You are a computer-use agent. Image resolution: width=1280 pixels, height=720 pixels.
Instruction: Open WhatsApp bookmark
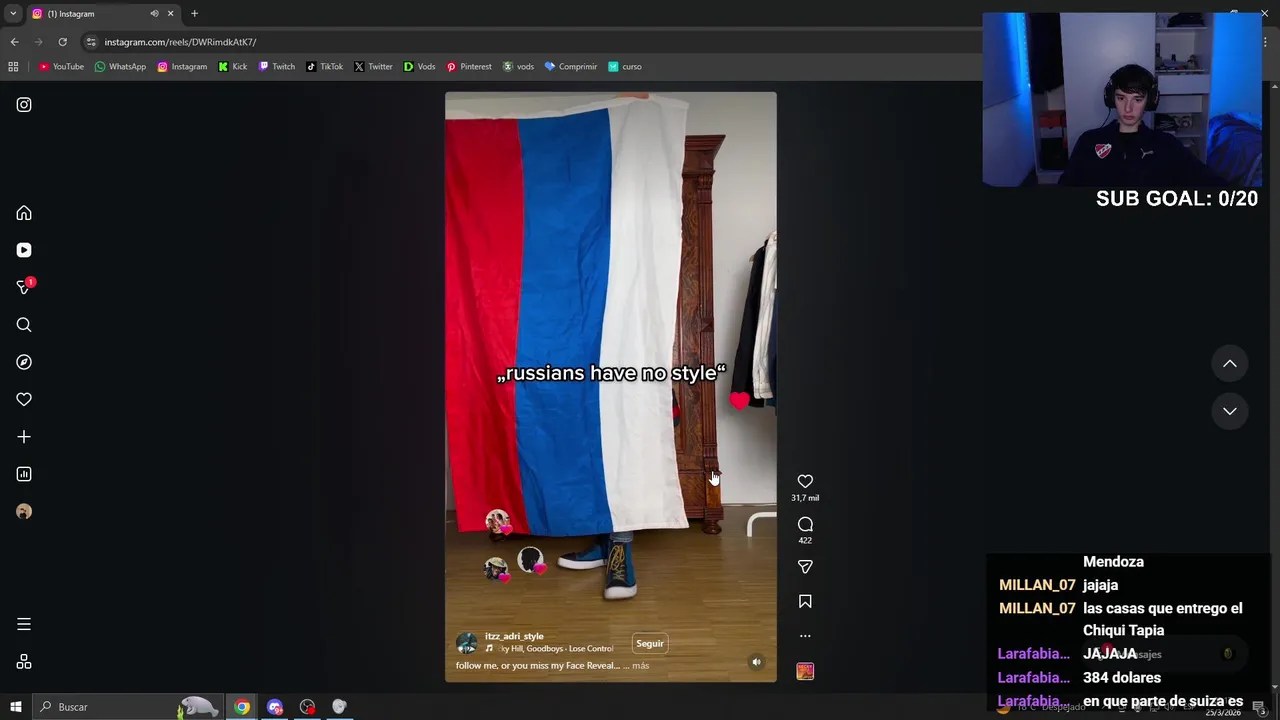120,67
